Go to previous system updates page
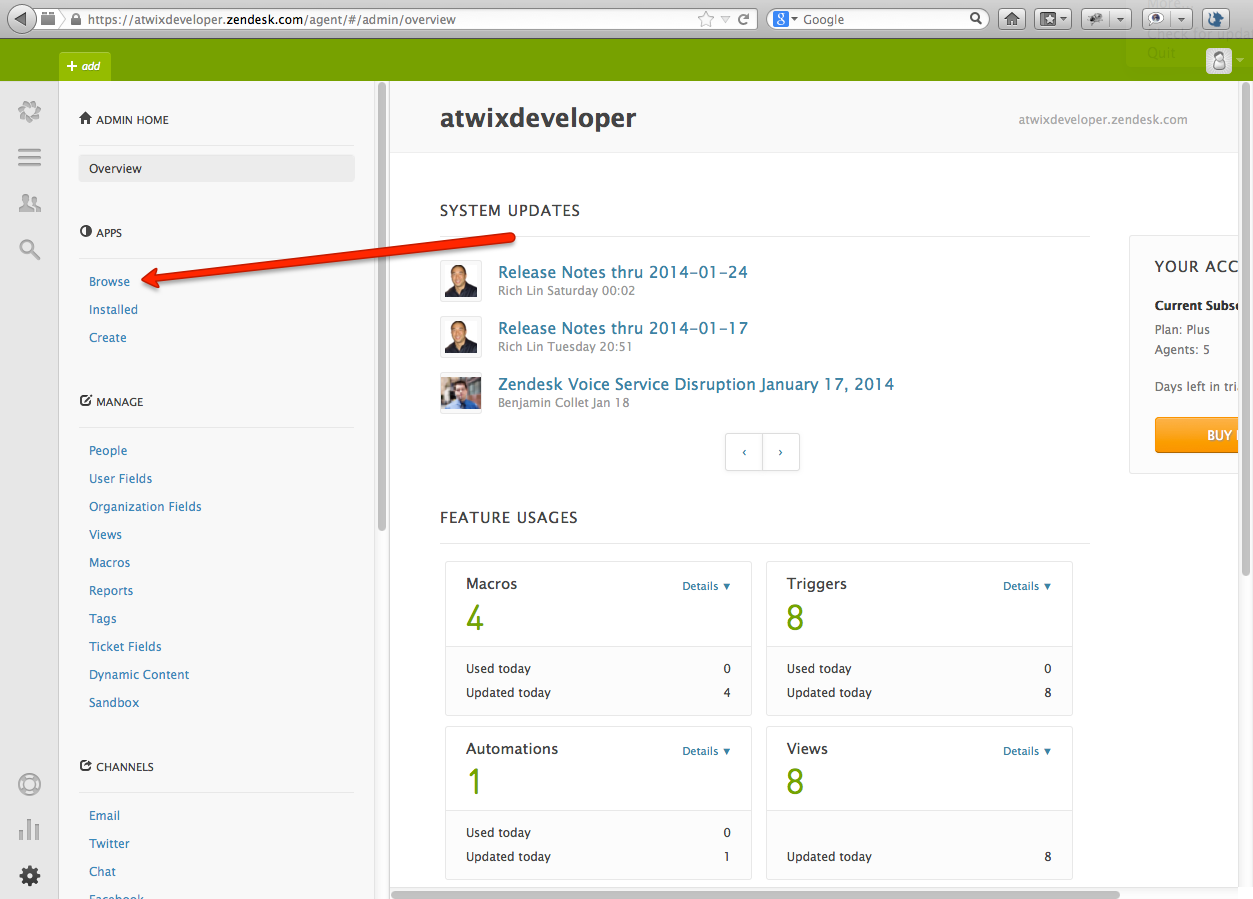Screen dimensions: 1253x899 point(744,452)
